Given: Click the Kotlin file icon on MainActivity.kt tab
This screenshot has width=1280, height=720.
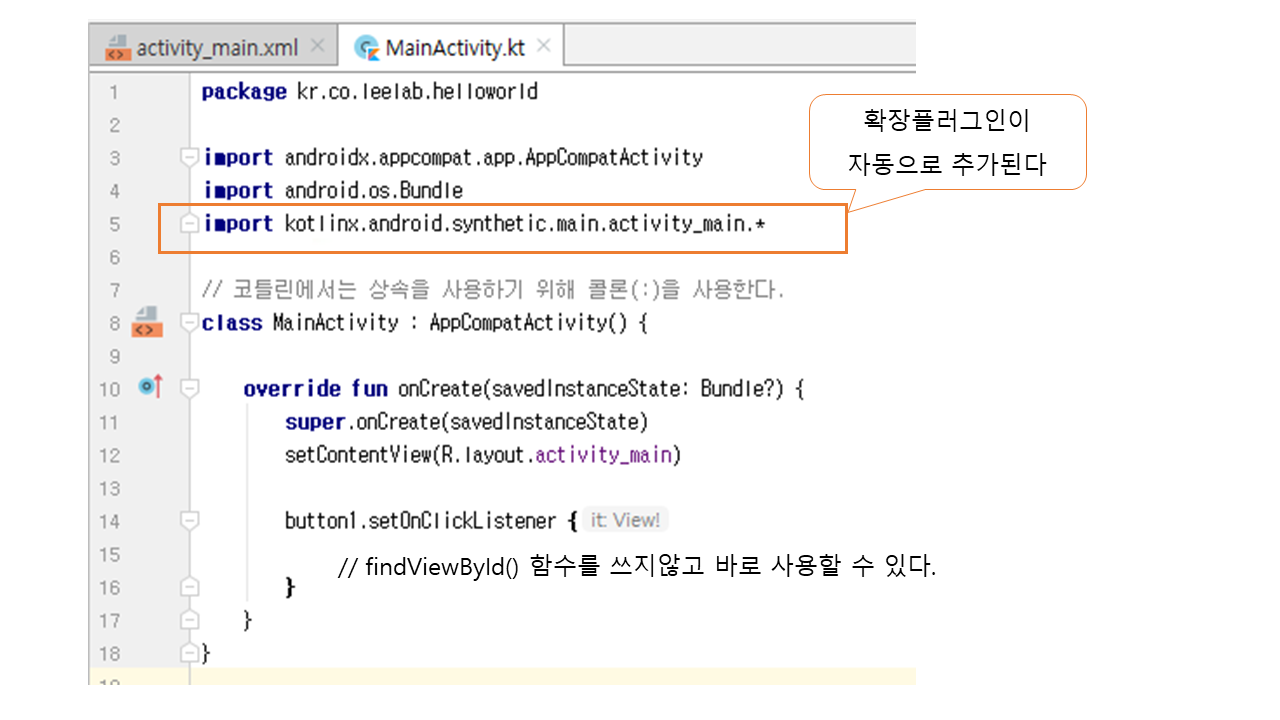Looking at the screenshot, I should tap(368, 47).
